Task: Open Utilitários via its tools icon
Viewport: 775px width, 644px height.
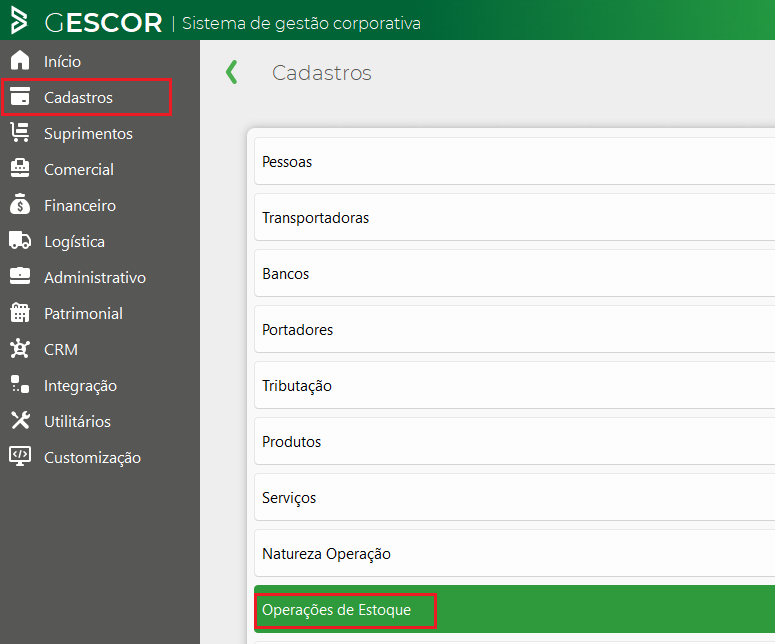Action: pos(20,420)
